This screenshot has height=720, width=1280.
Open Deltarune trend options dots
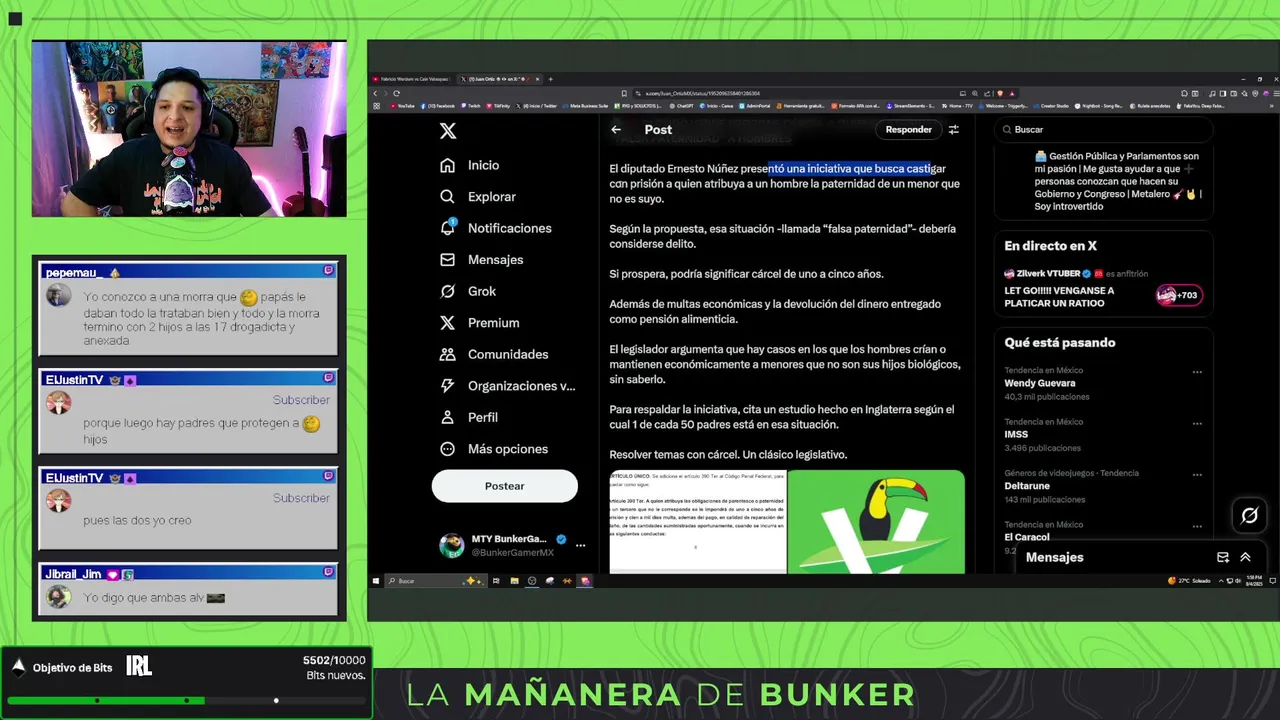[1197, 475]
